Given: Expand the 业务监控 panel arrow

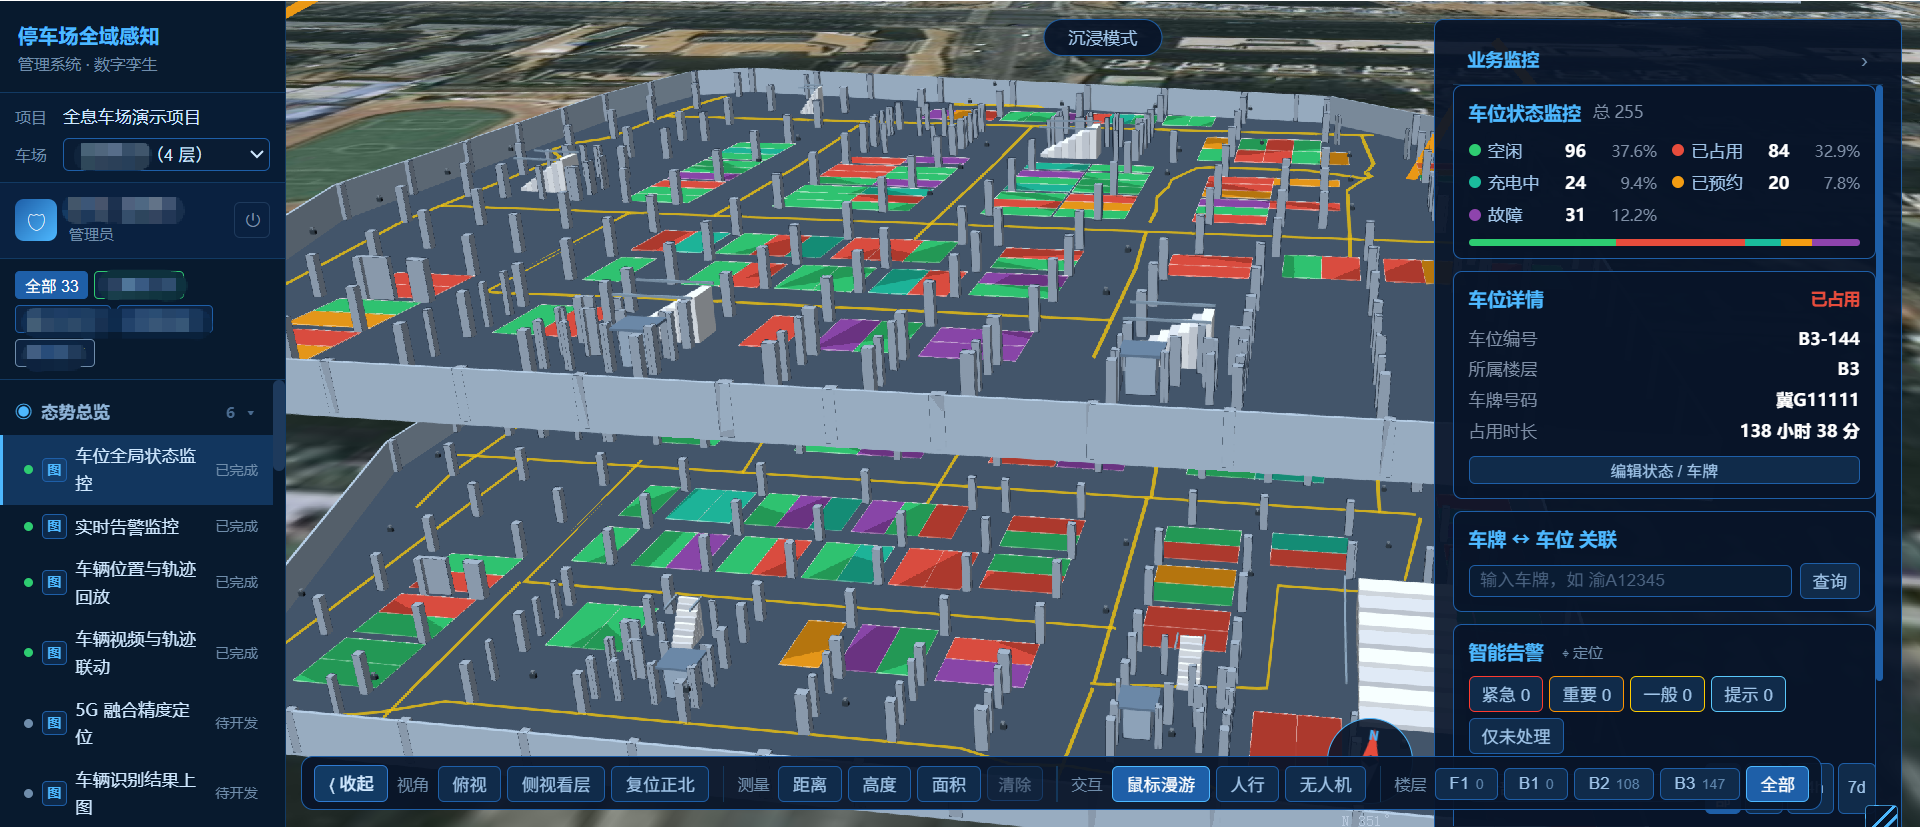Looking at the screenshot, I should (1864, 61).
